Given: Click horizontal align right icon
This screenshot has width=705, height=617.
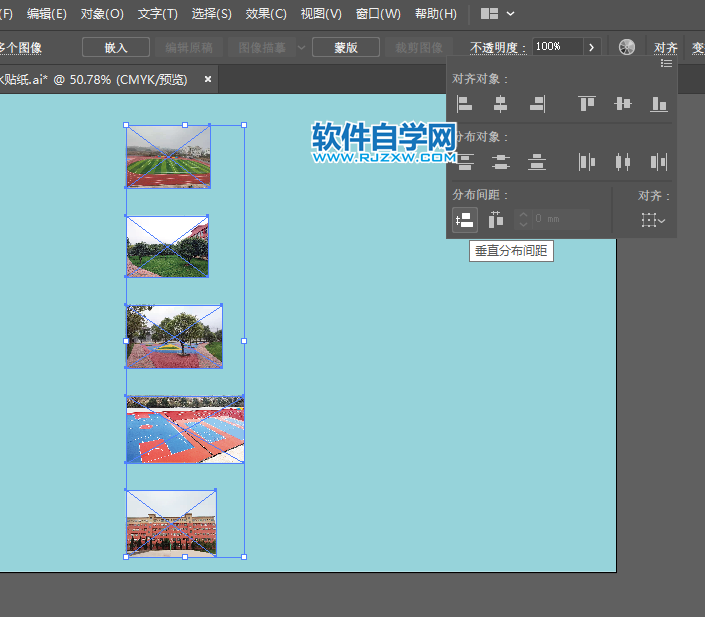Looking at the screenshot, I should click(537, 103).
